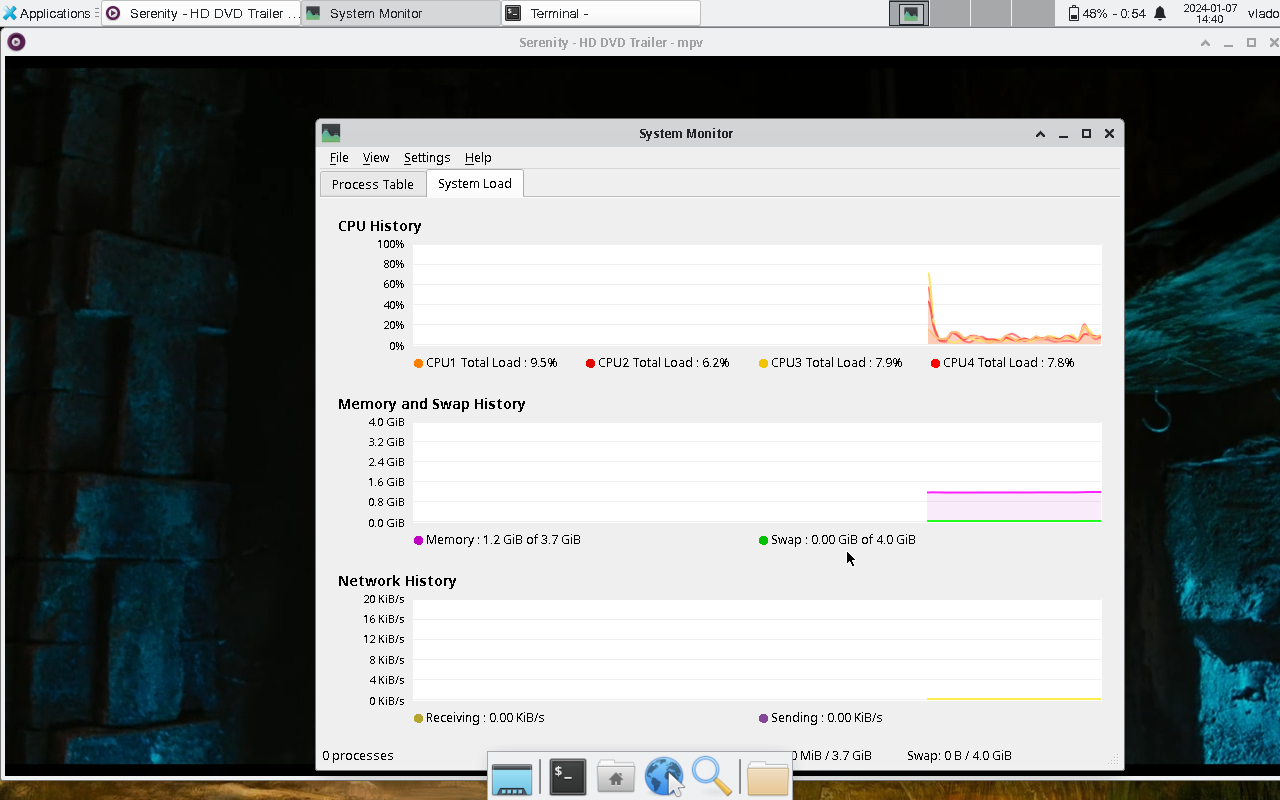
Task: Click the System Monitor window title icon
Action: point(331,133)
